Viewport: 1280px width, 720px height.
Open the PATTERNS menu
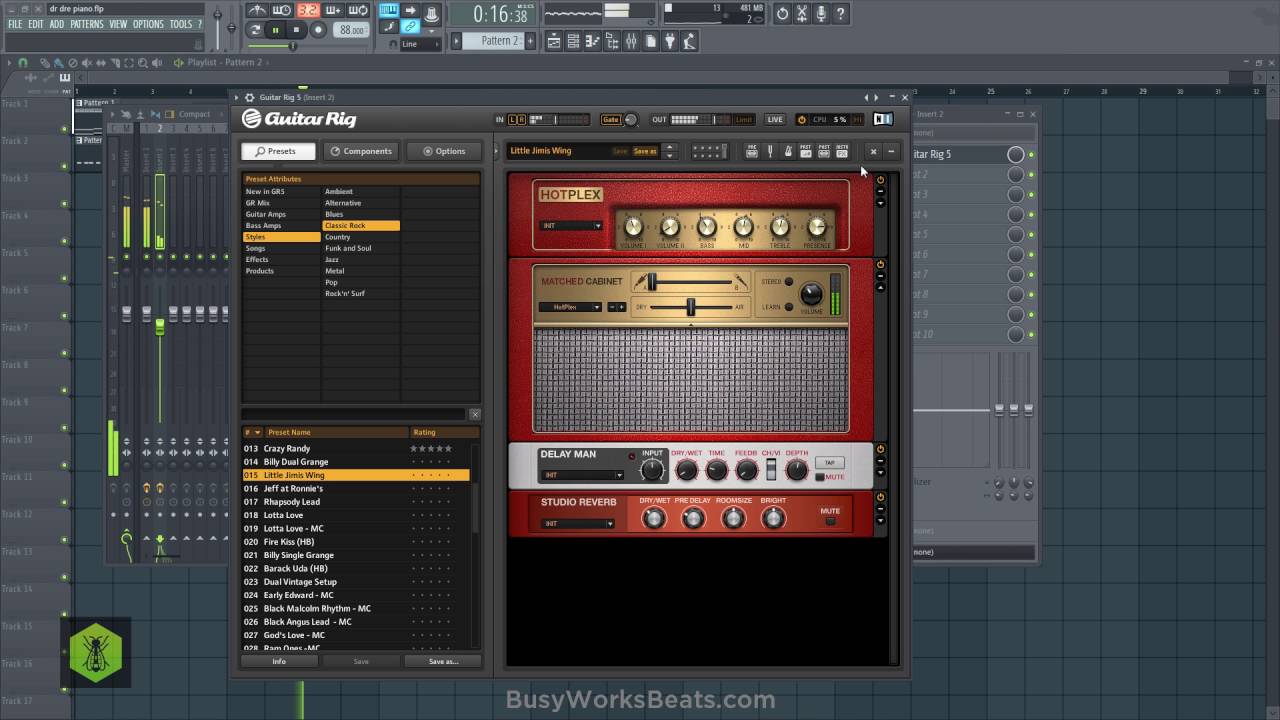pos(86,24)
